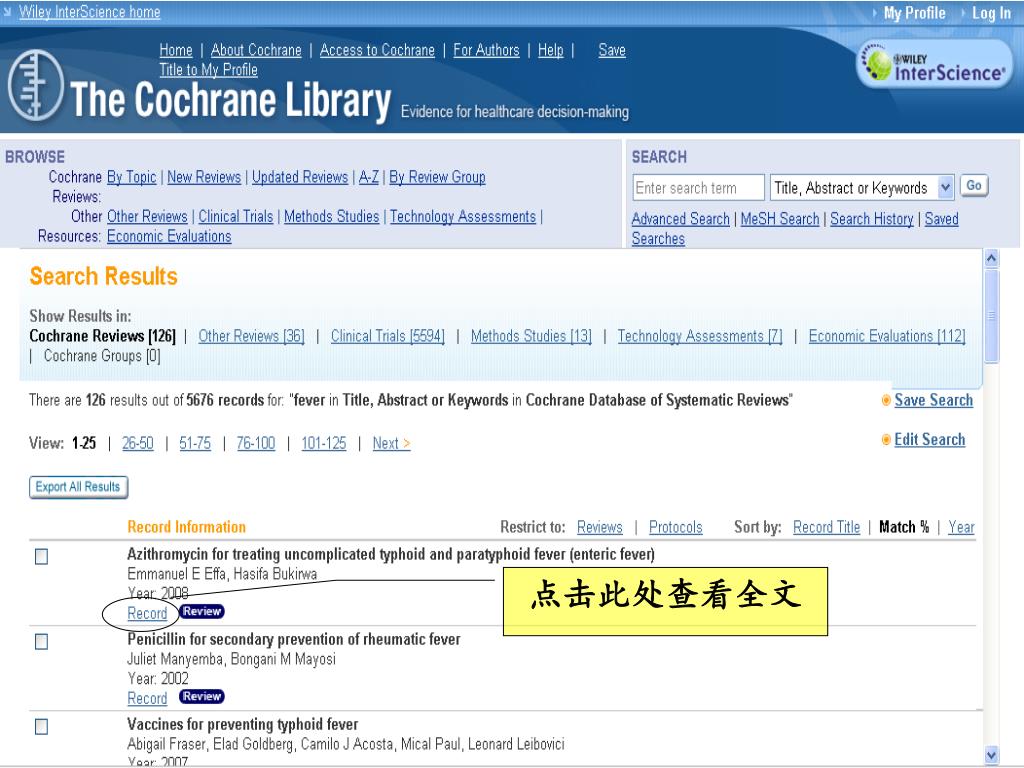
Task: Click scrollbar down arrow
Action: click(991, 756)
